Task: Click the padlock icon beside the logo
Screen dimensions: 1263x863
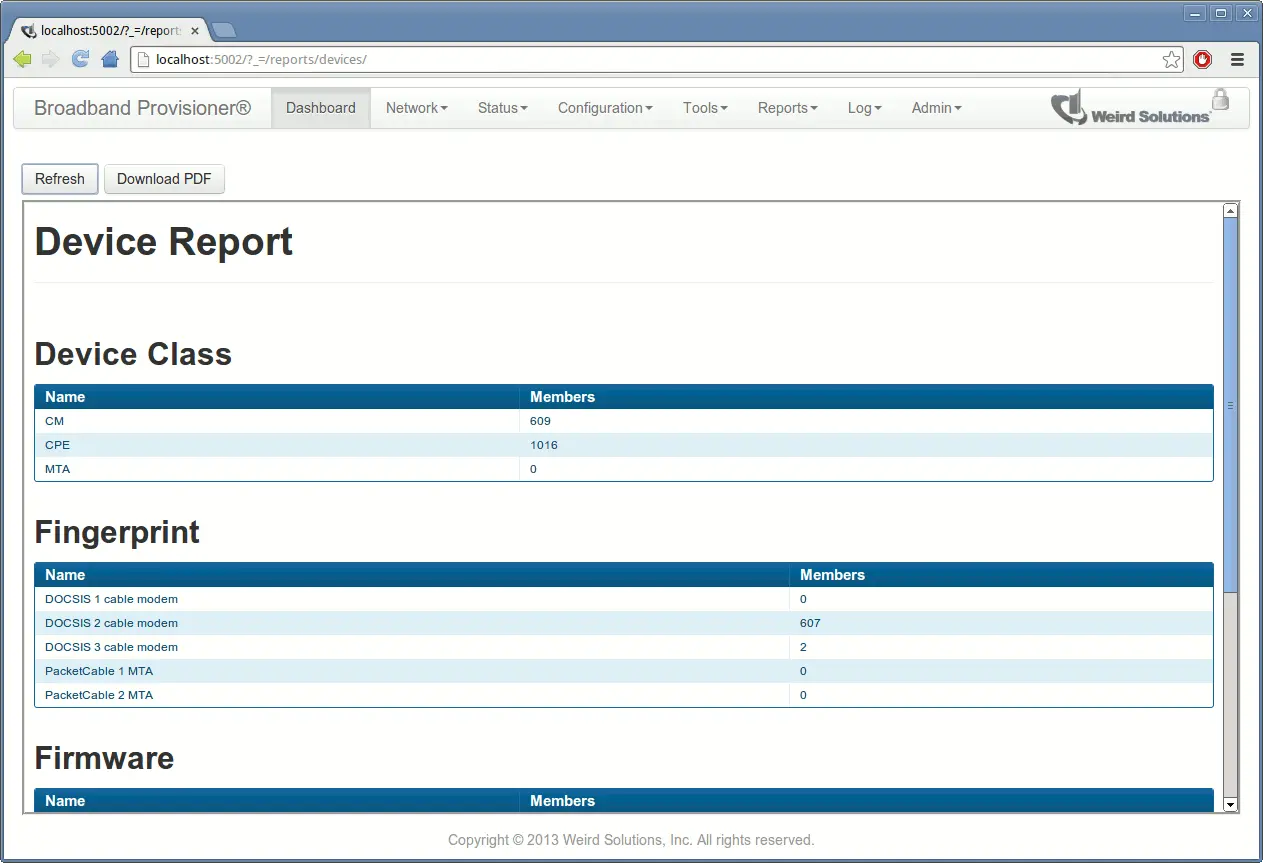Action: click(x=1220, y=100)
